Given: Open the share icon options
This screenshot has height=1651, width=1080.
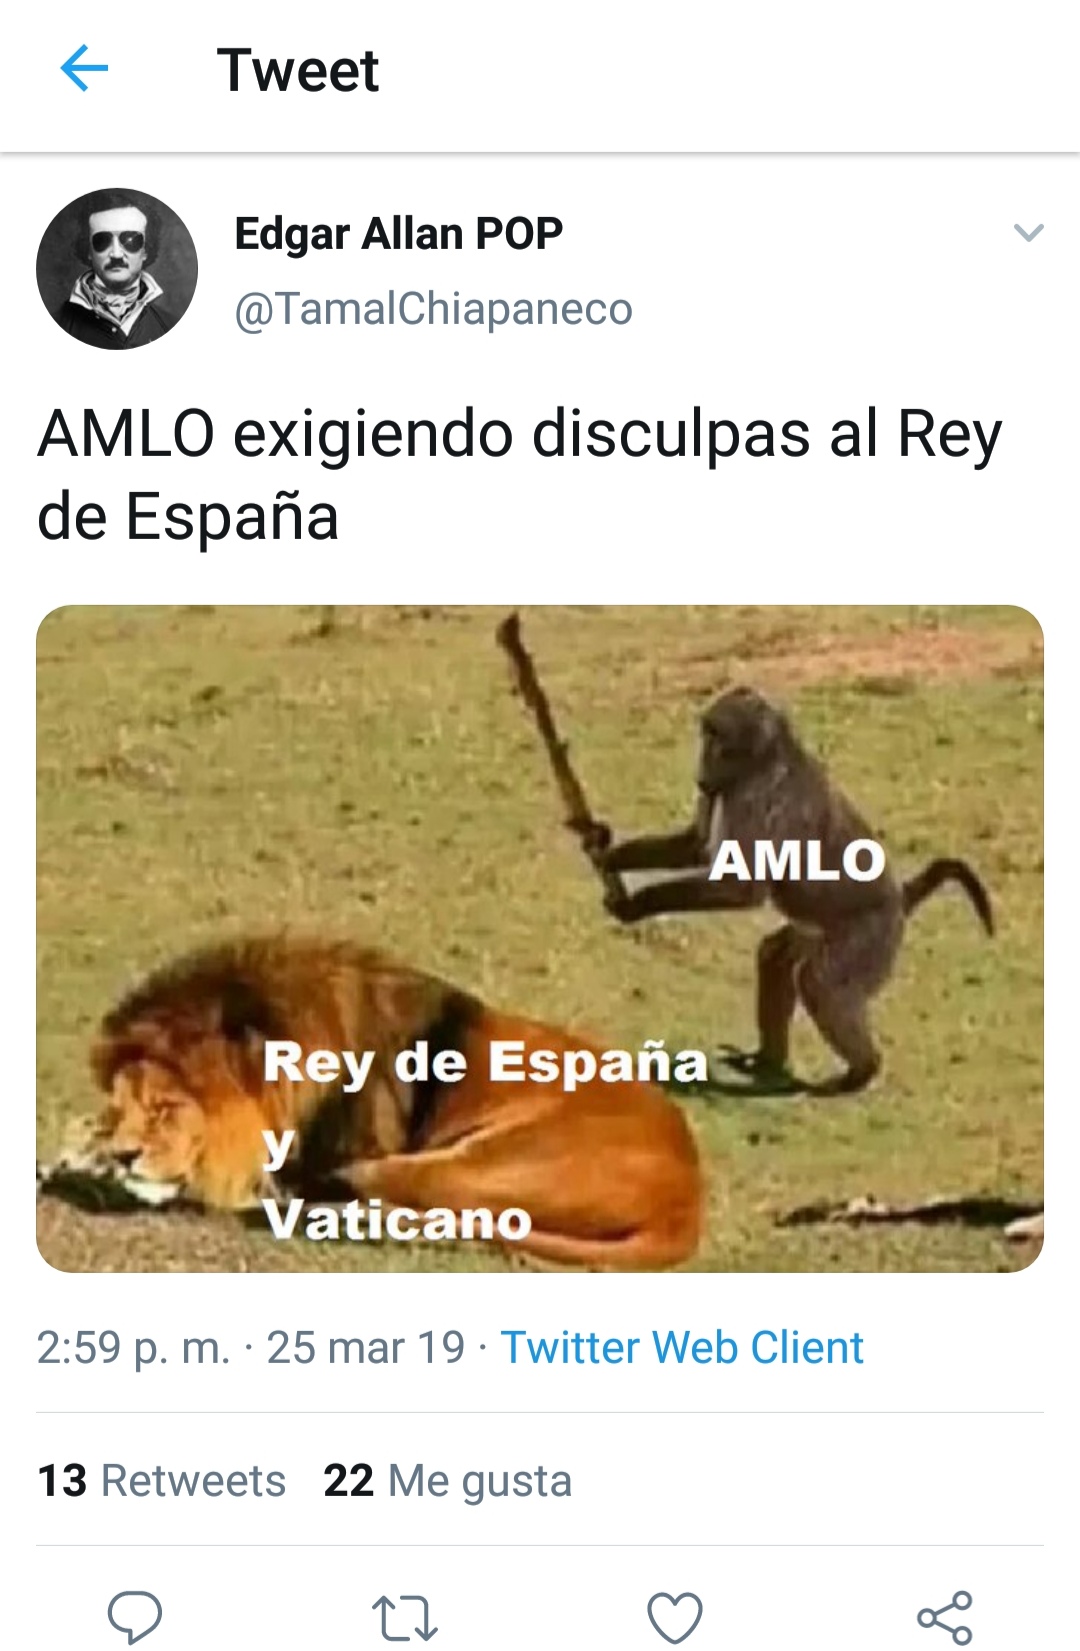Looking at the screenshot, I should coord(945,1617).
